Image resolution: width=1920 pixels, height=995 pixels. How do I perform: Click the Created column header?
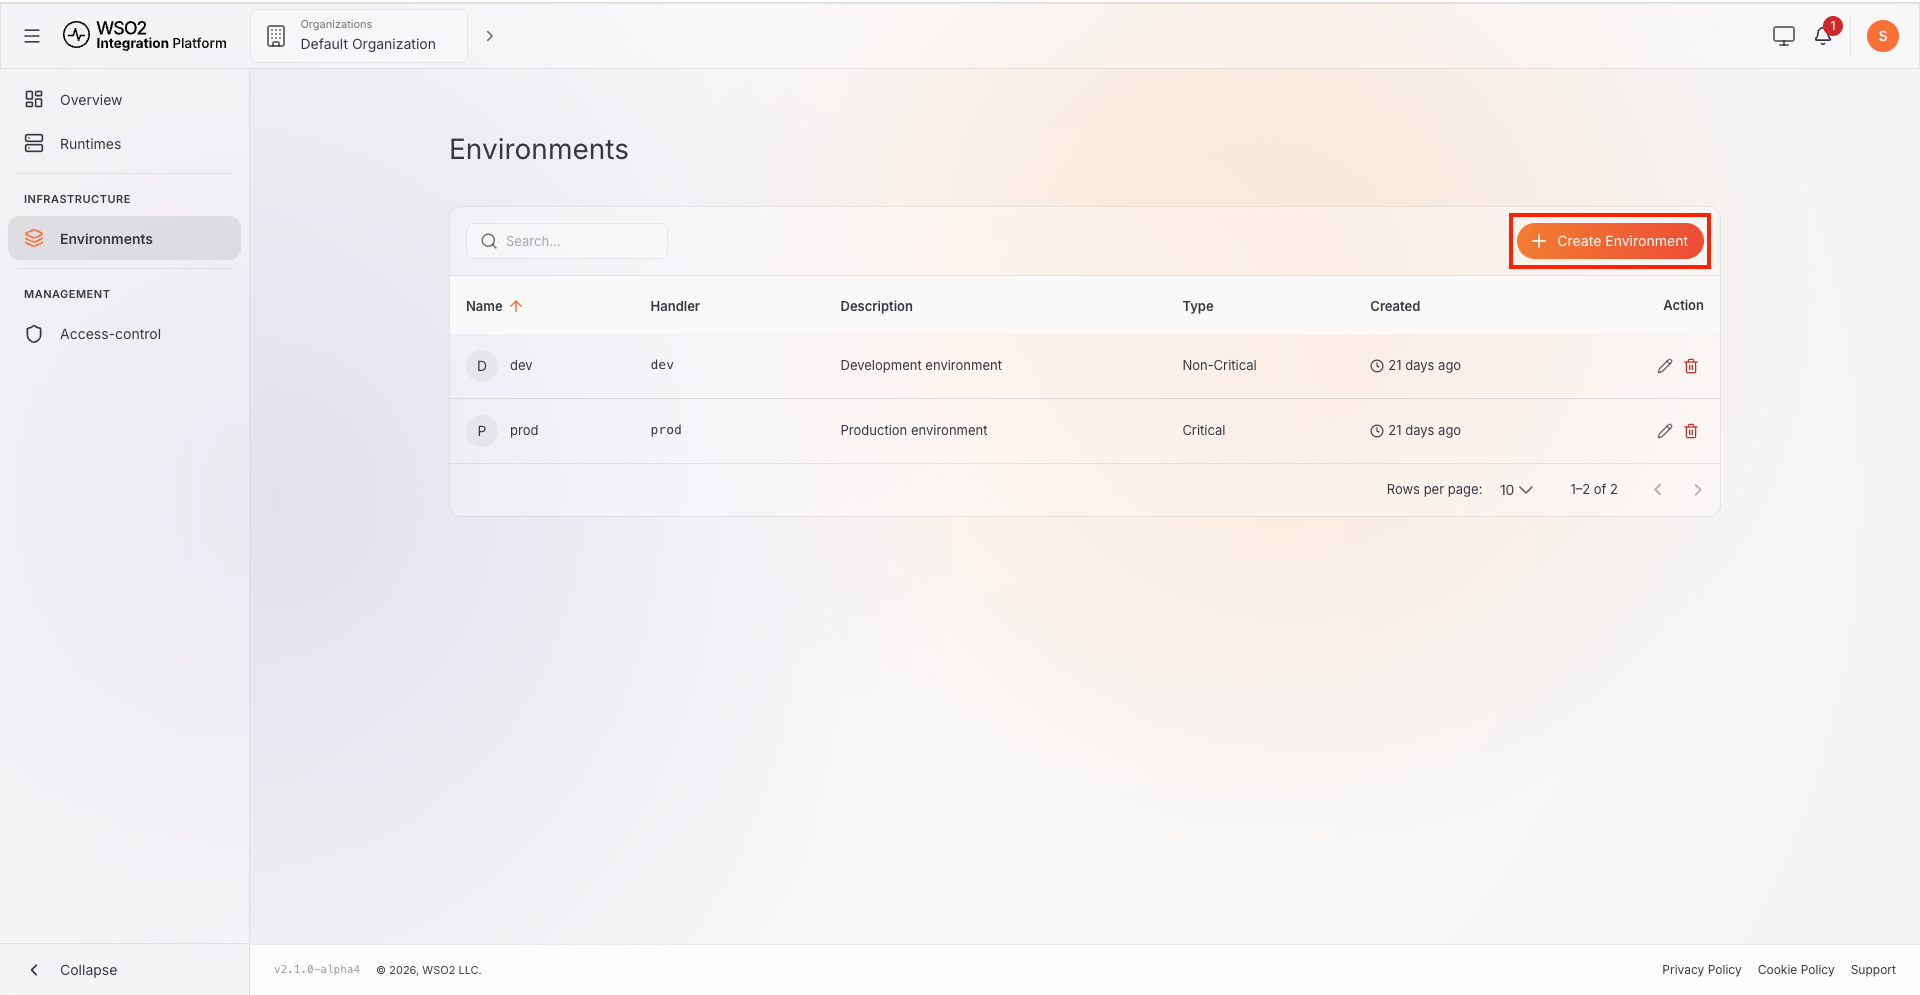point(1395,306)
